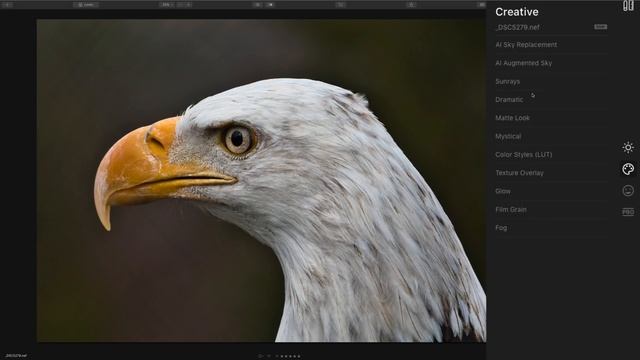This screenshot has height=360, width=640.
Task: Open the Portrait tools face icon
Action: (x=628, y=191)
